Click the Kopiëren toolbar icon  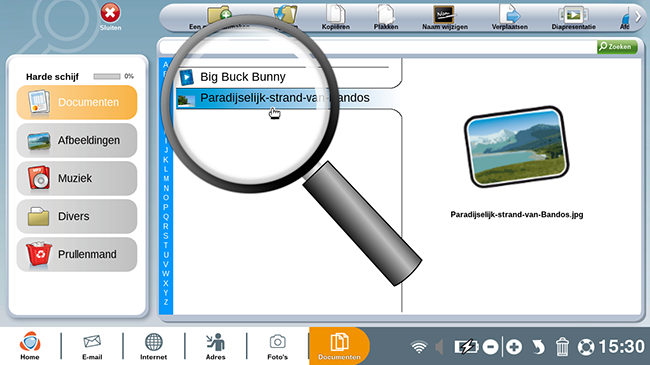click(x=335, y=14)
